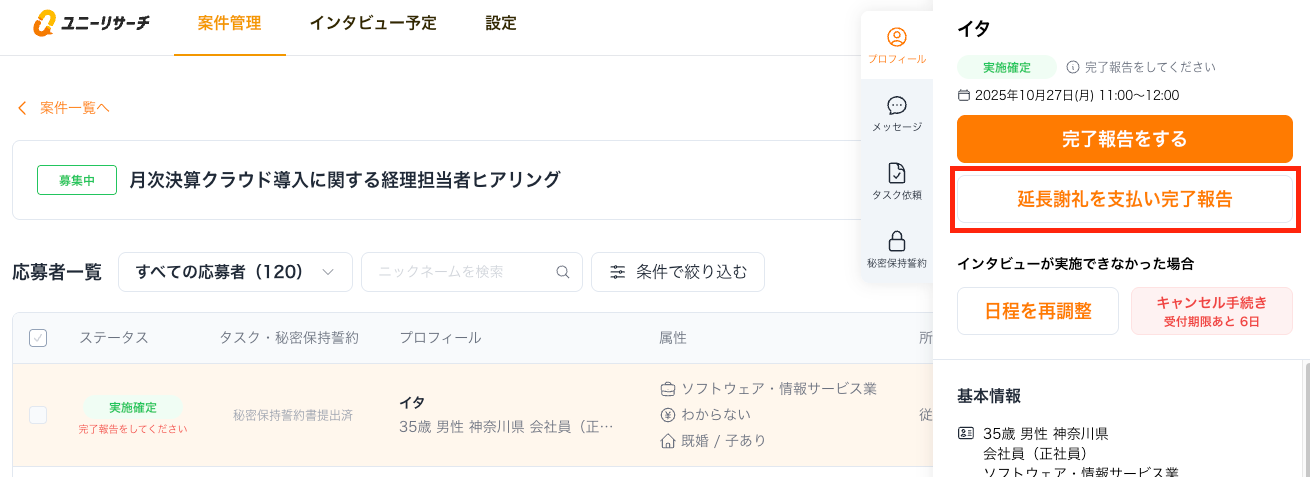
Task: Switch to the 案件管理 tab
Action: [229, 23]
